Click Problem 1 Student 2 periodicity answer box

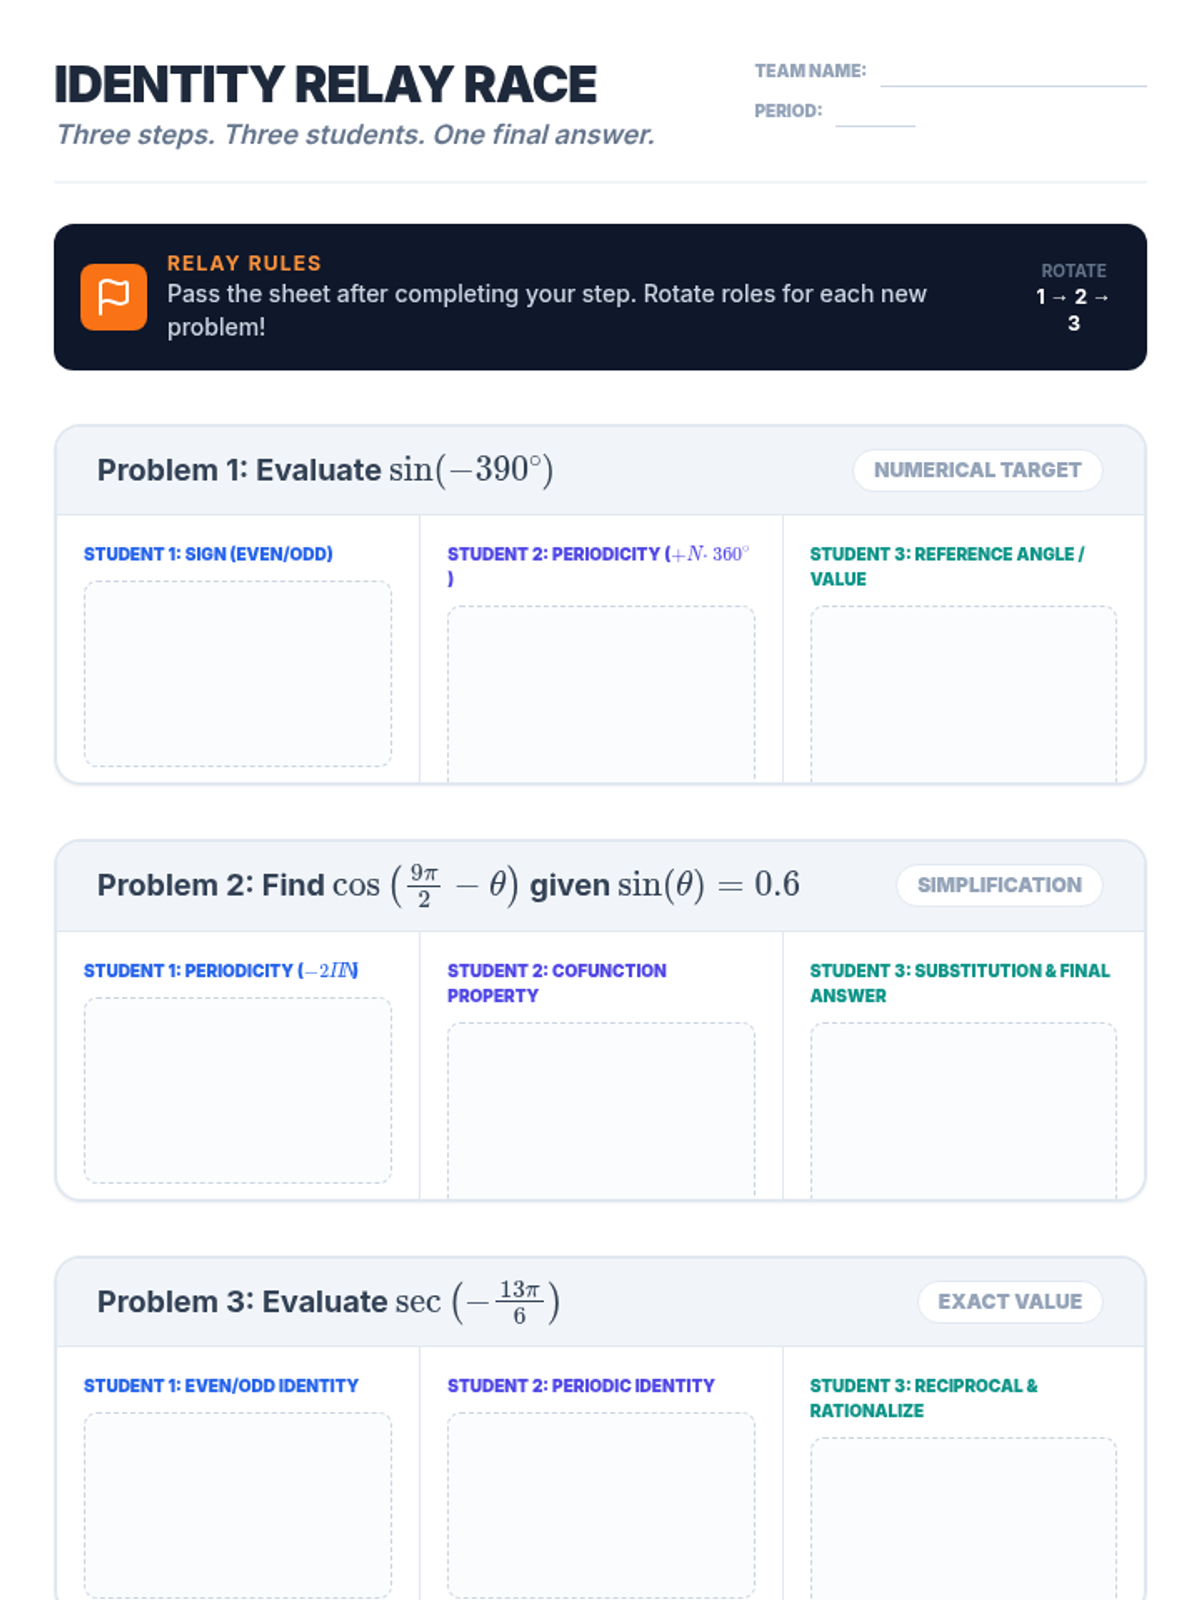[x=601, y=692]
